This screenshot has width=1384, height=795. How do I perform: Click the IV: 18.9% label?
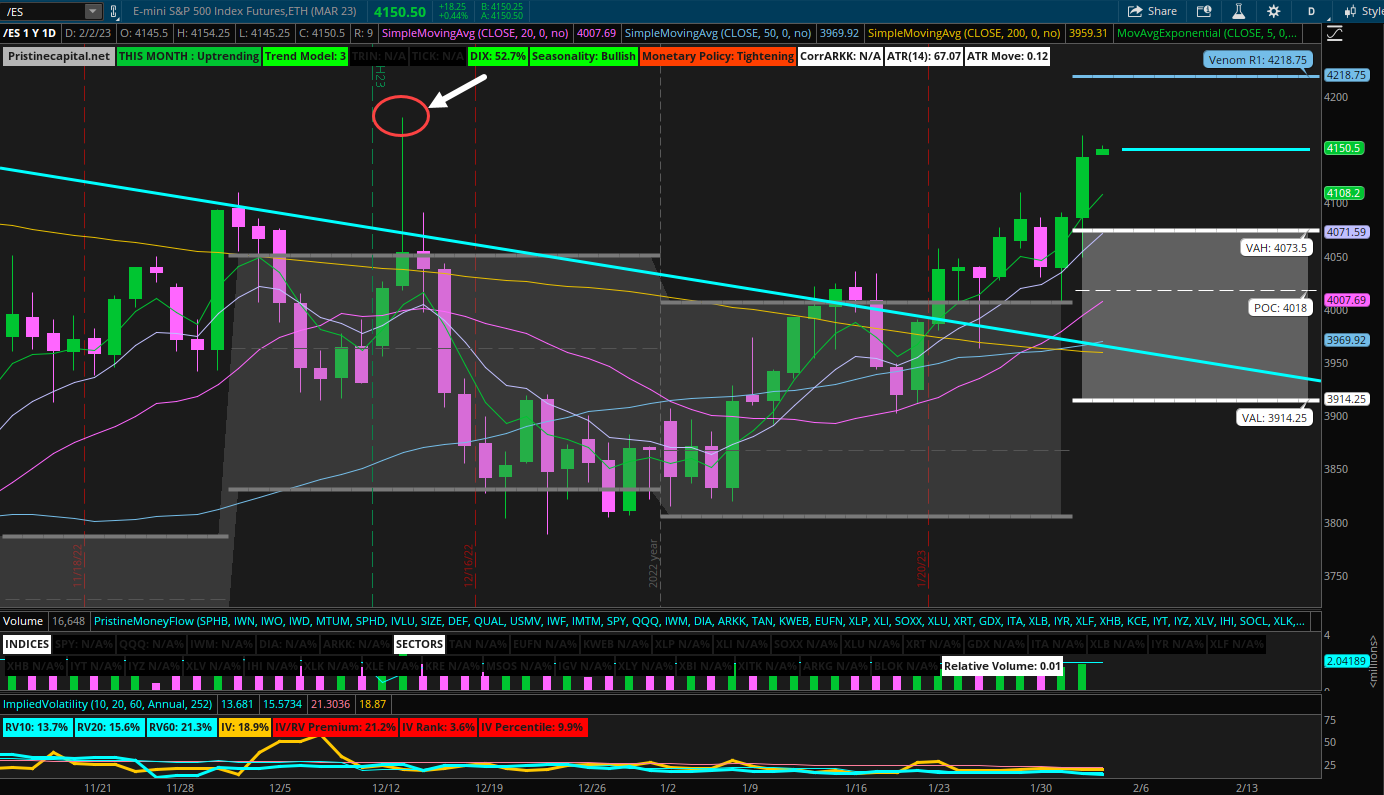(x=244, y=727)
